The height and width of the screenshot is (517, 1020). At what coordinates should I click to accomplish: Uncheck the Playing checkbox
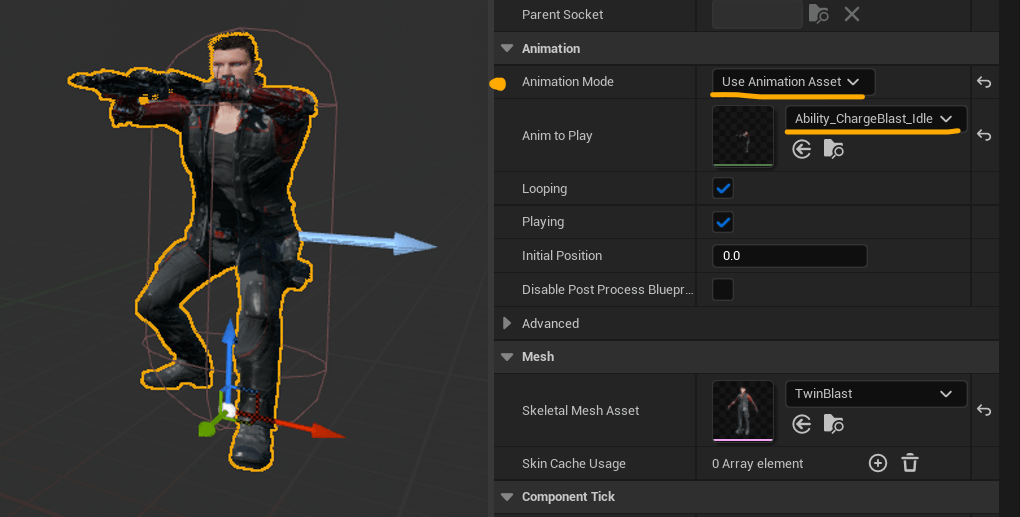click(x=723, y=222)
